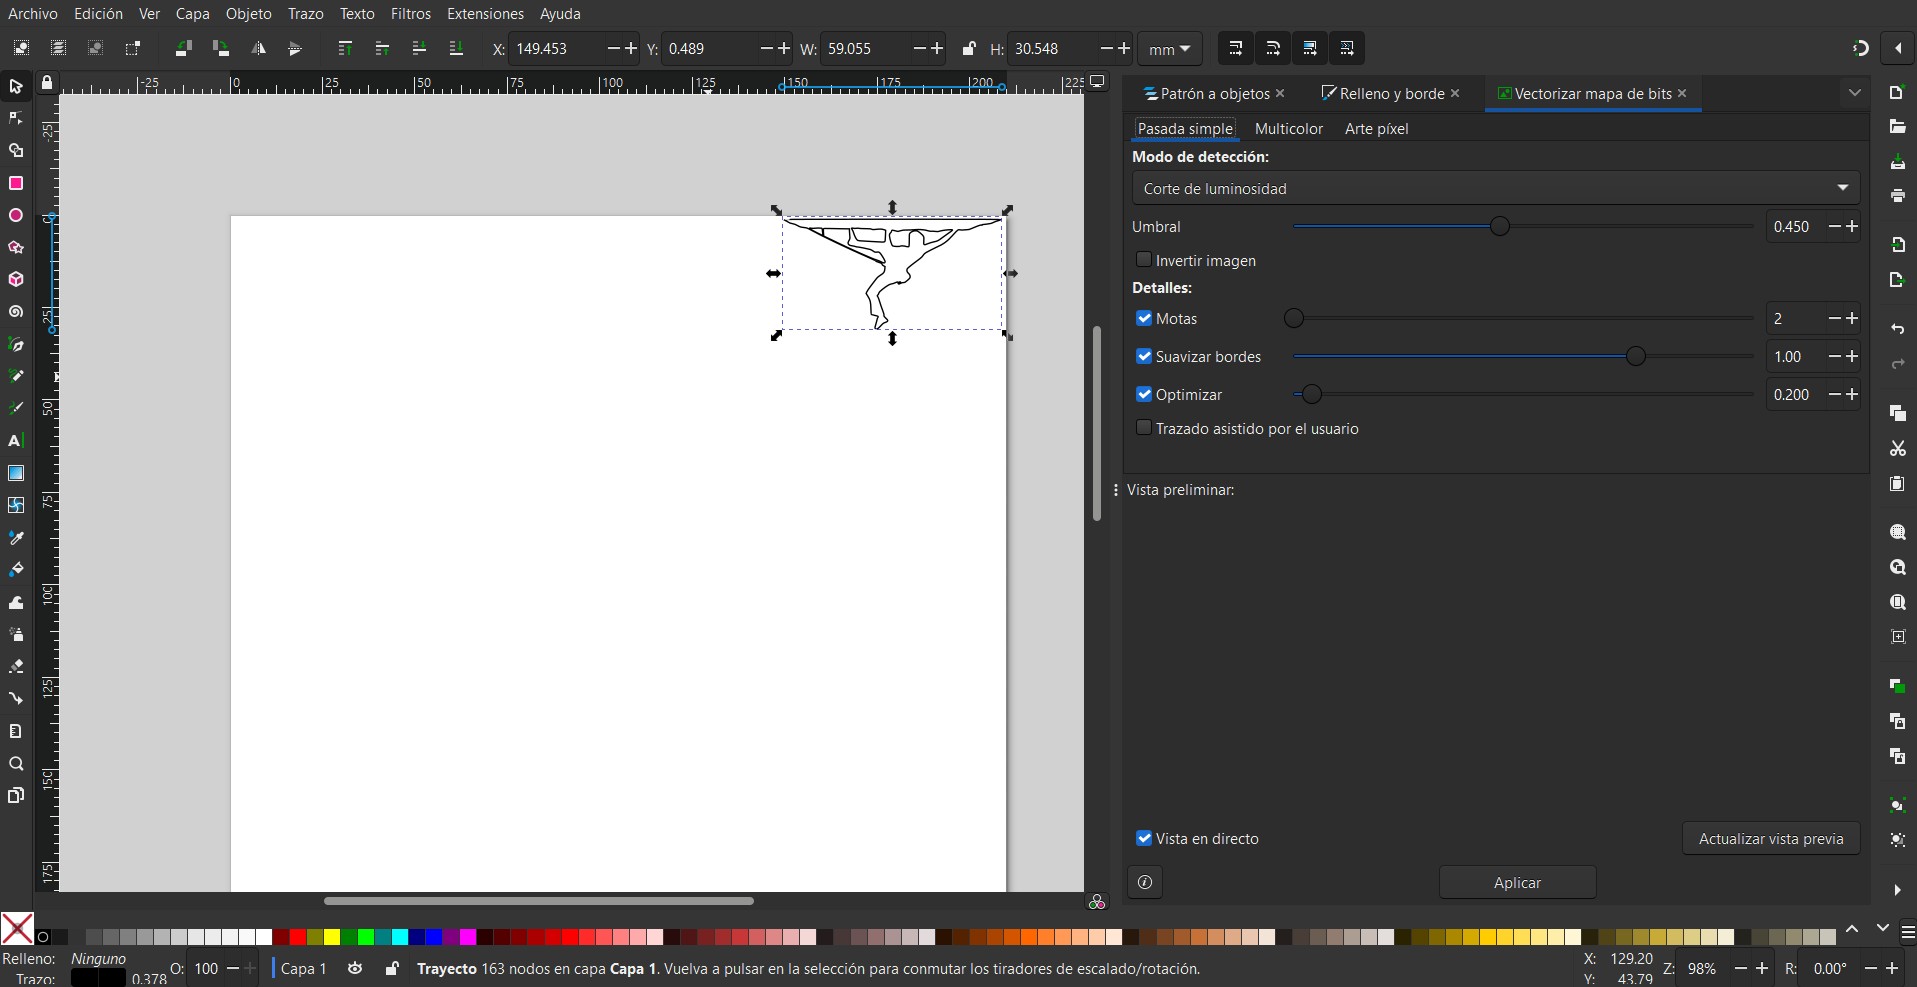This screenshot has width=1917, height=987.
Task: Click the Suavizar bordes slider handle
Action: pyautogui.click(x=1635, y=356)
